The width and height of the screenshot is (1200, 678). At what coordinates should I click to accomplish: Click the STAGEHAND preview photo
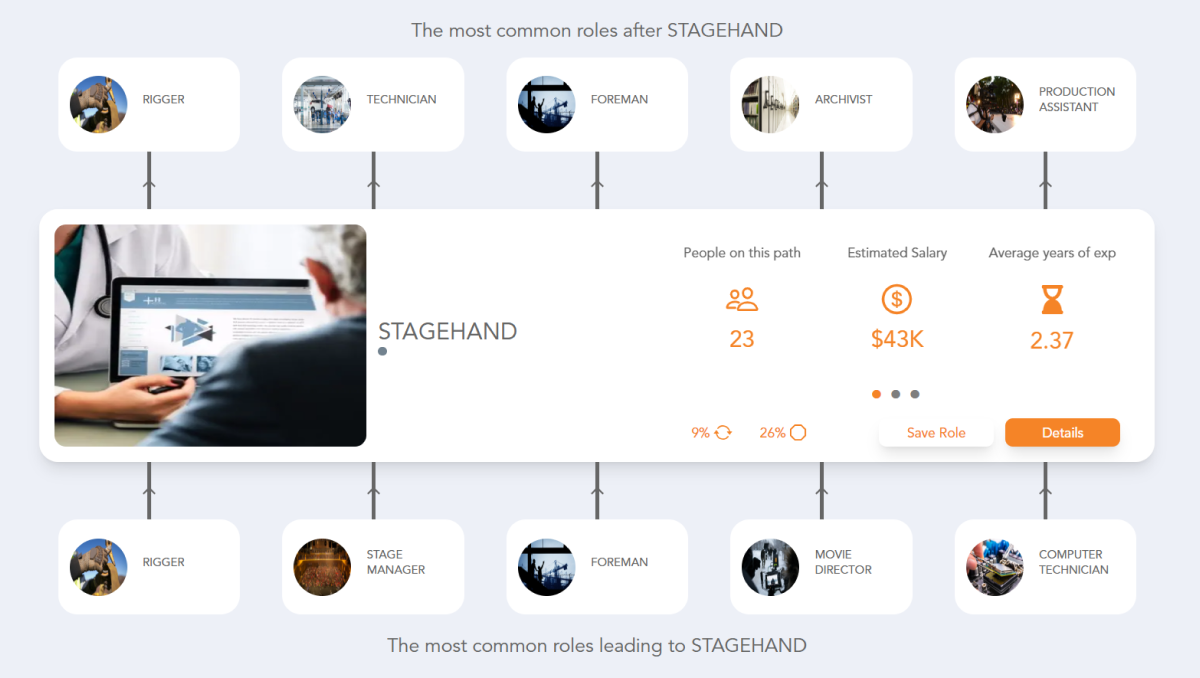(210, 334)
